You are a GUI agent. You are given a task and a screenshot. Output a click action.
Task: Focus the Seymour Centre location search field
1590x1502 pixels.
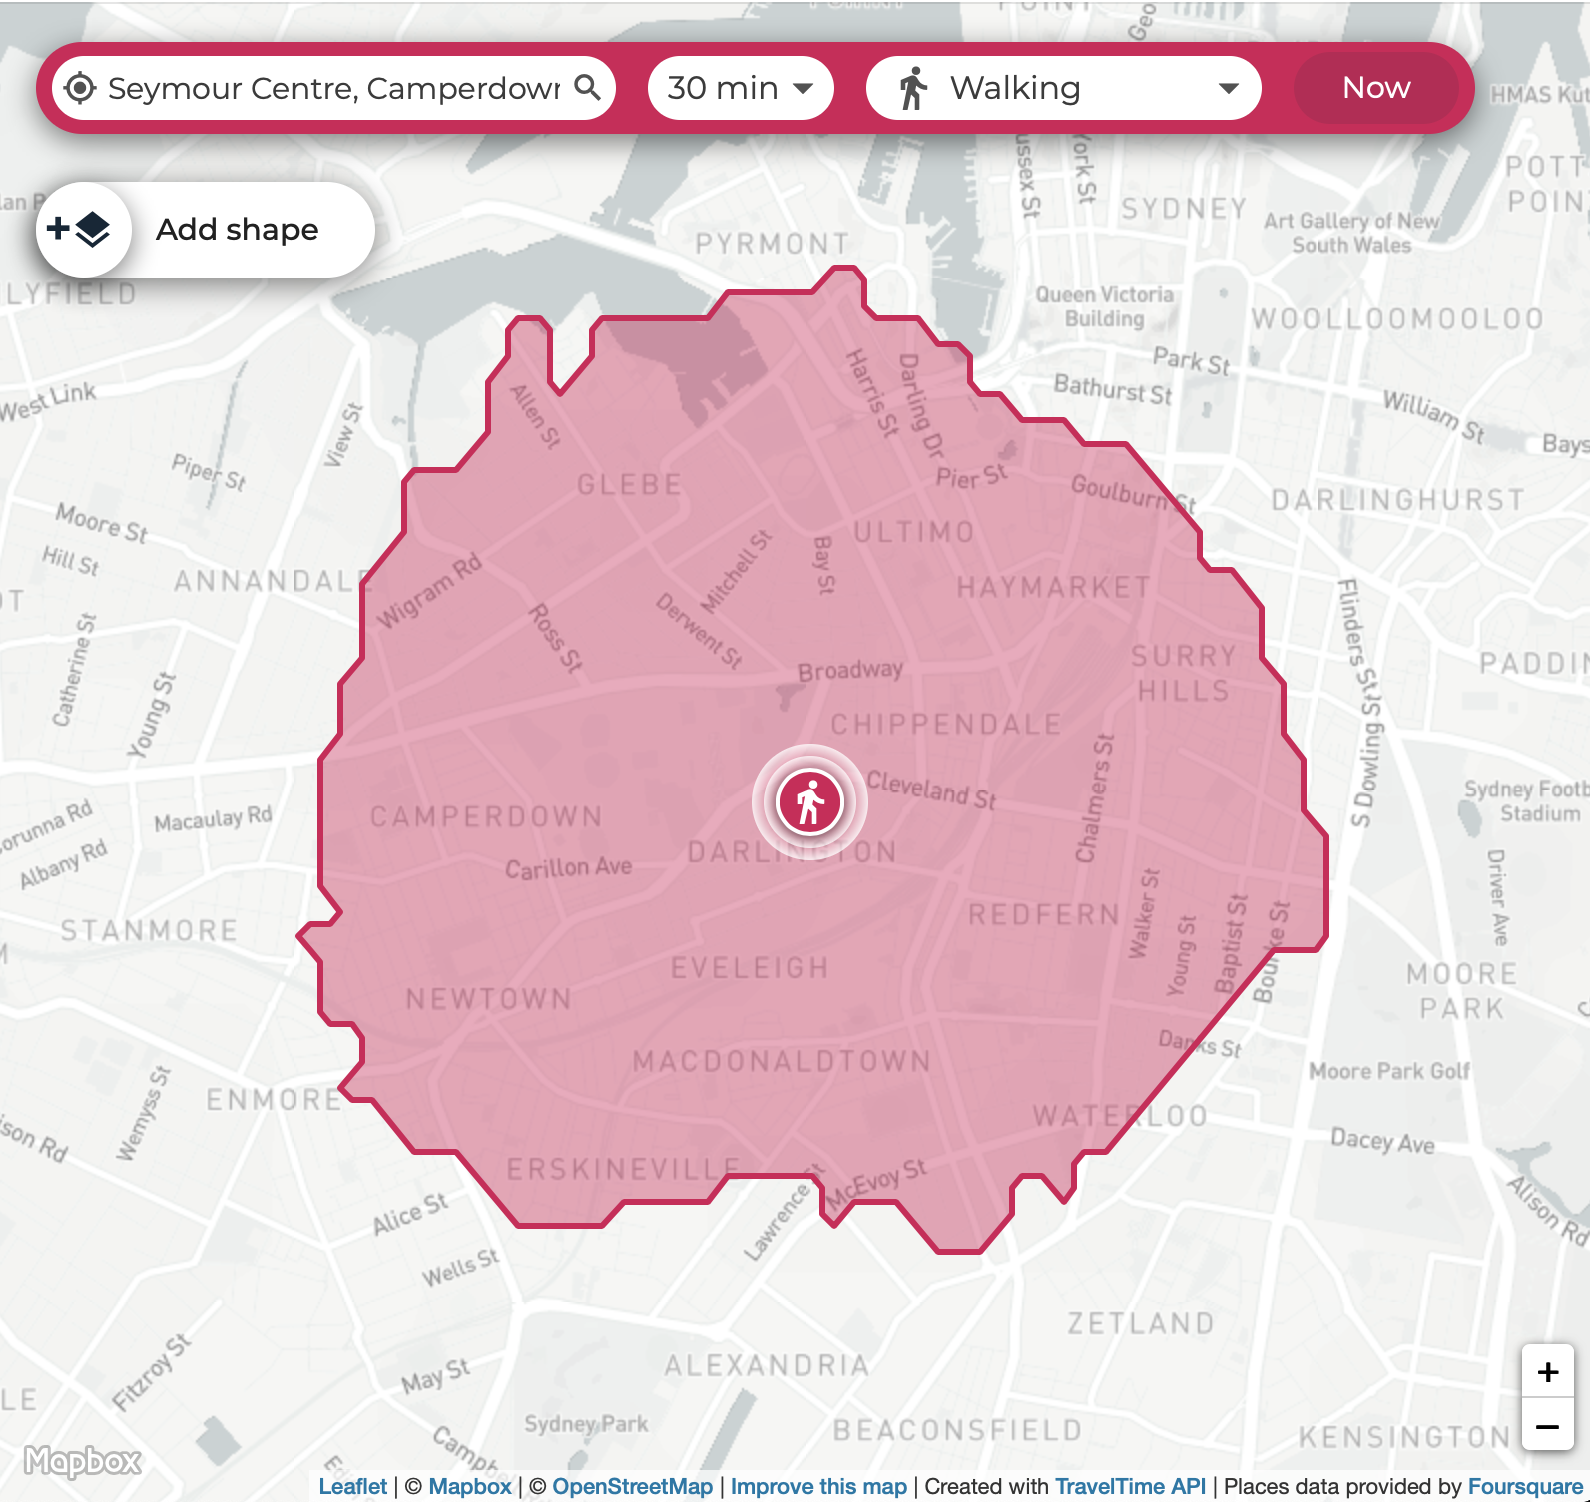(x=333, y=89)
